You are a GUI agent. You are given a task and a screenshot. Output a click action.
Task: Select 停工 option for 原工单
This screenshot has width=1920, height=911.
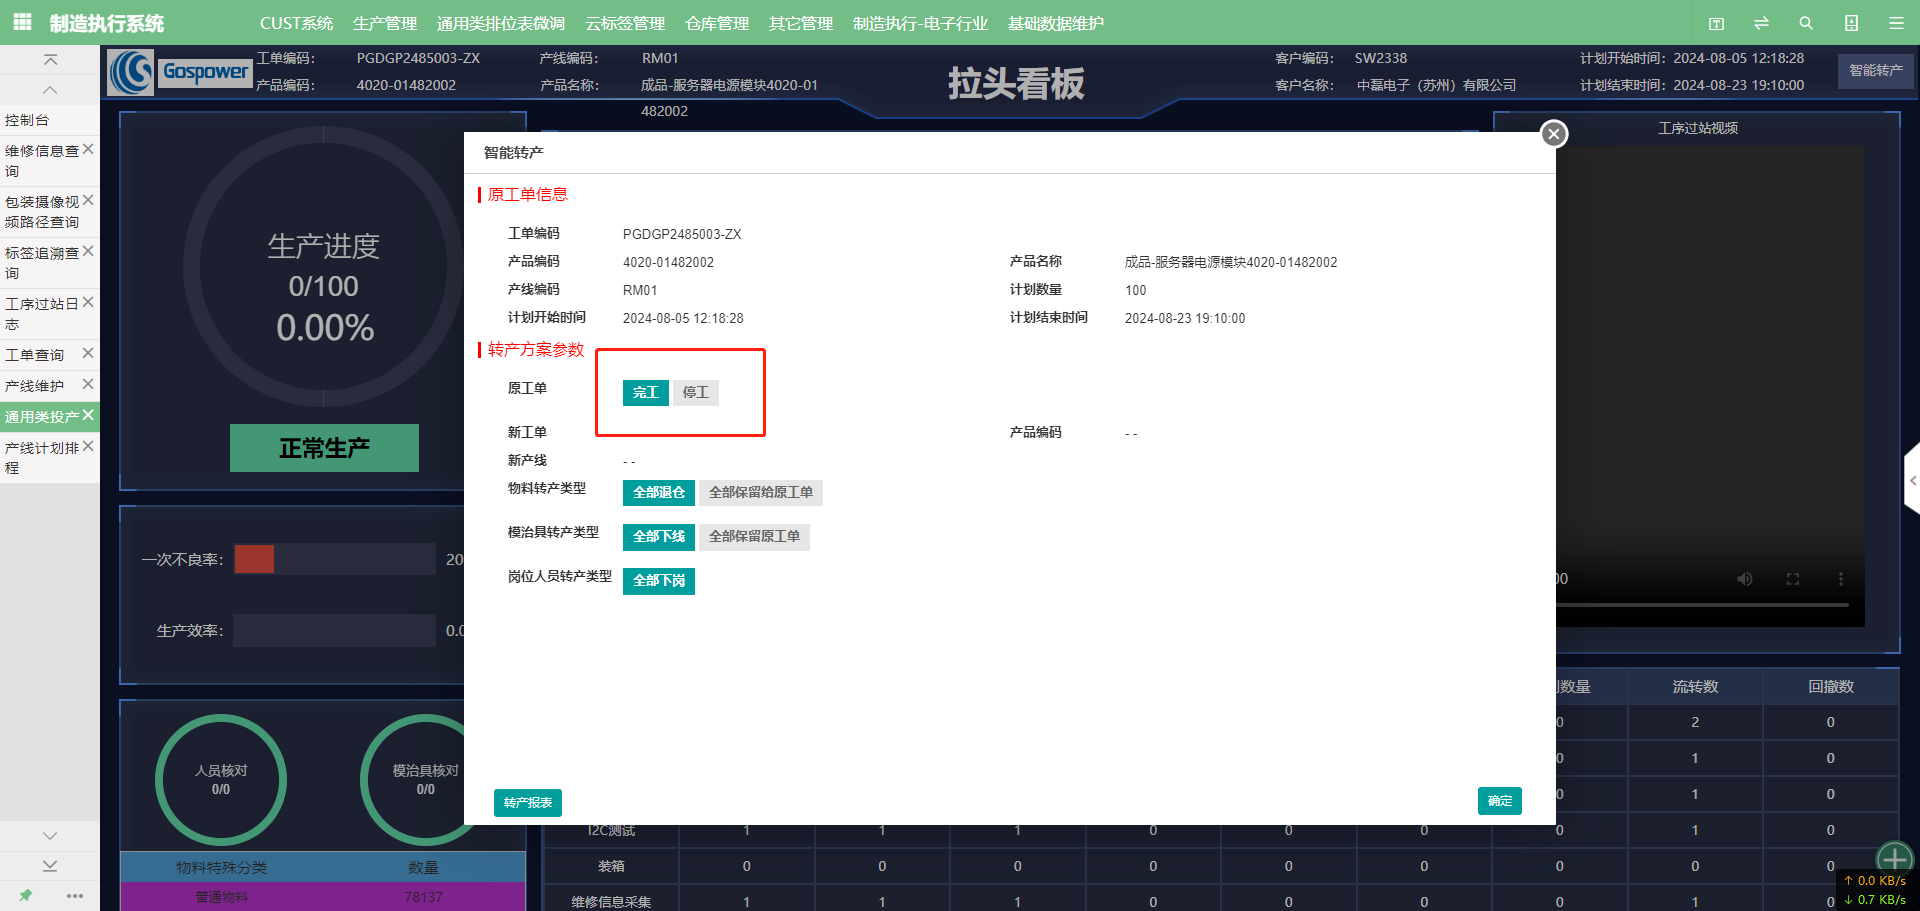[696, 392]
